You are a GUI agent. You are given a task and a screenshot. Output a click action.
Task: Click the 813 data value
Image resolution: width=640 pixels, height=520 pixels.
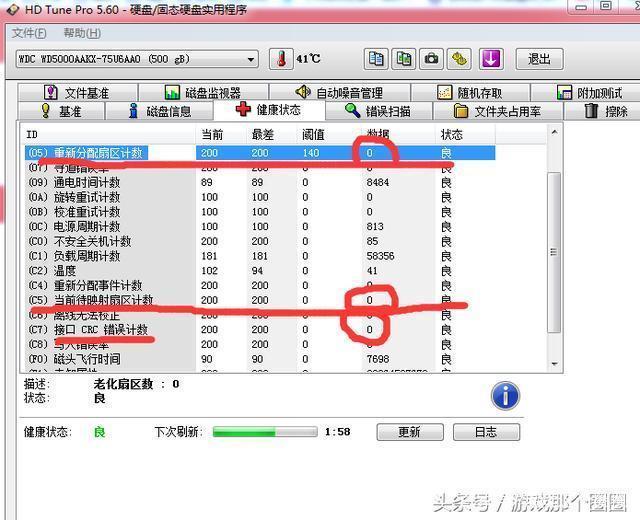tap(375, 227)
